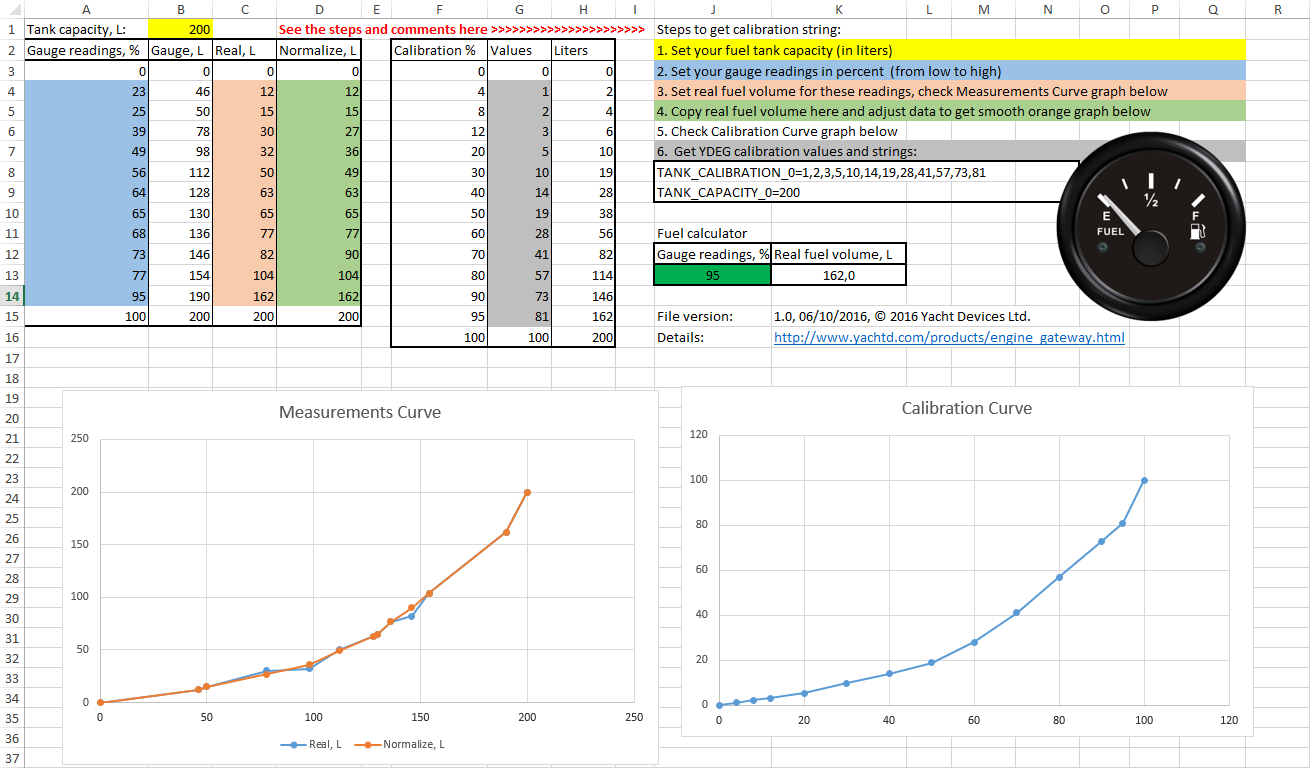Click column header A
Screen dimensions: 1310x768
pos(85,9)
